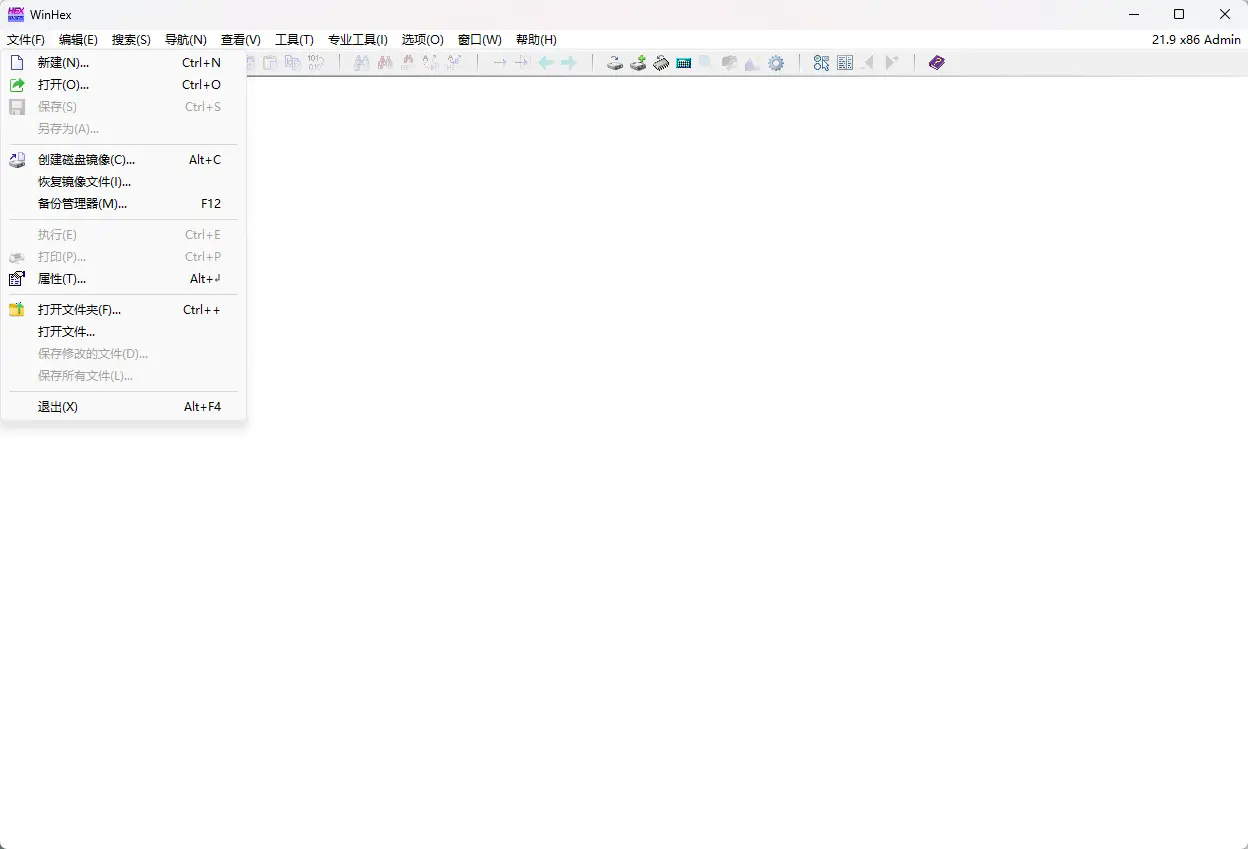
Task: Click the Open Disk toolbar icon
Action: click(x=615, y=63)
